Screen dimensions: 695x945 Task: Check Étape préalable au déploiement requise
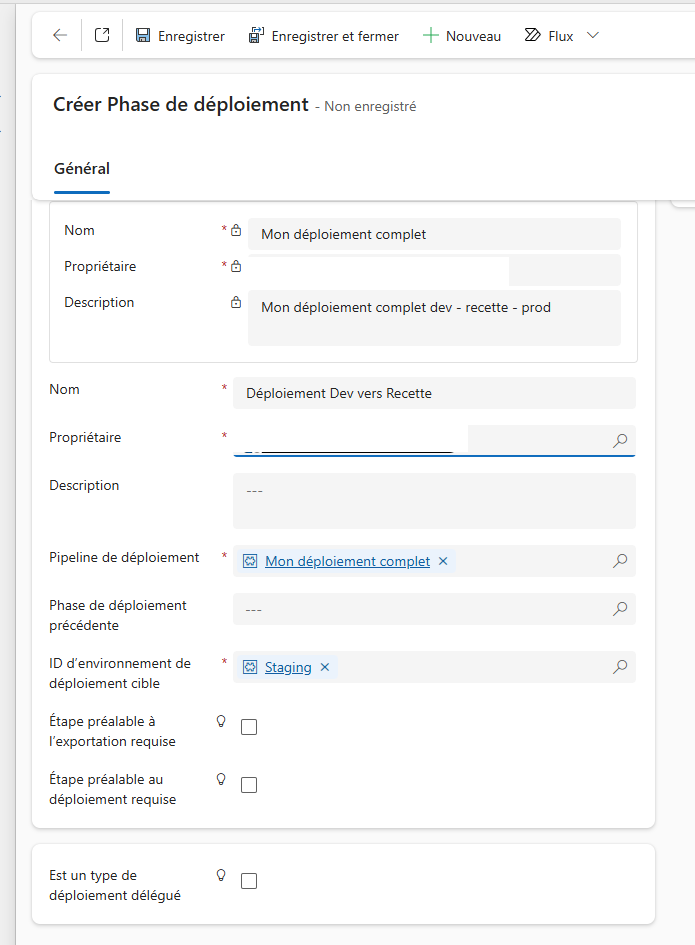pos(249,785)
